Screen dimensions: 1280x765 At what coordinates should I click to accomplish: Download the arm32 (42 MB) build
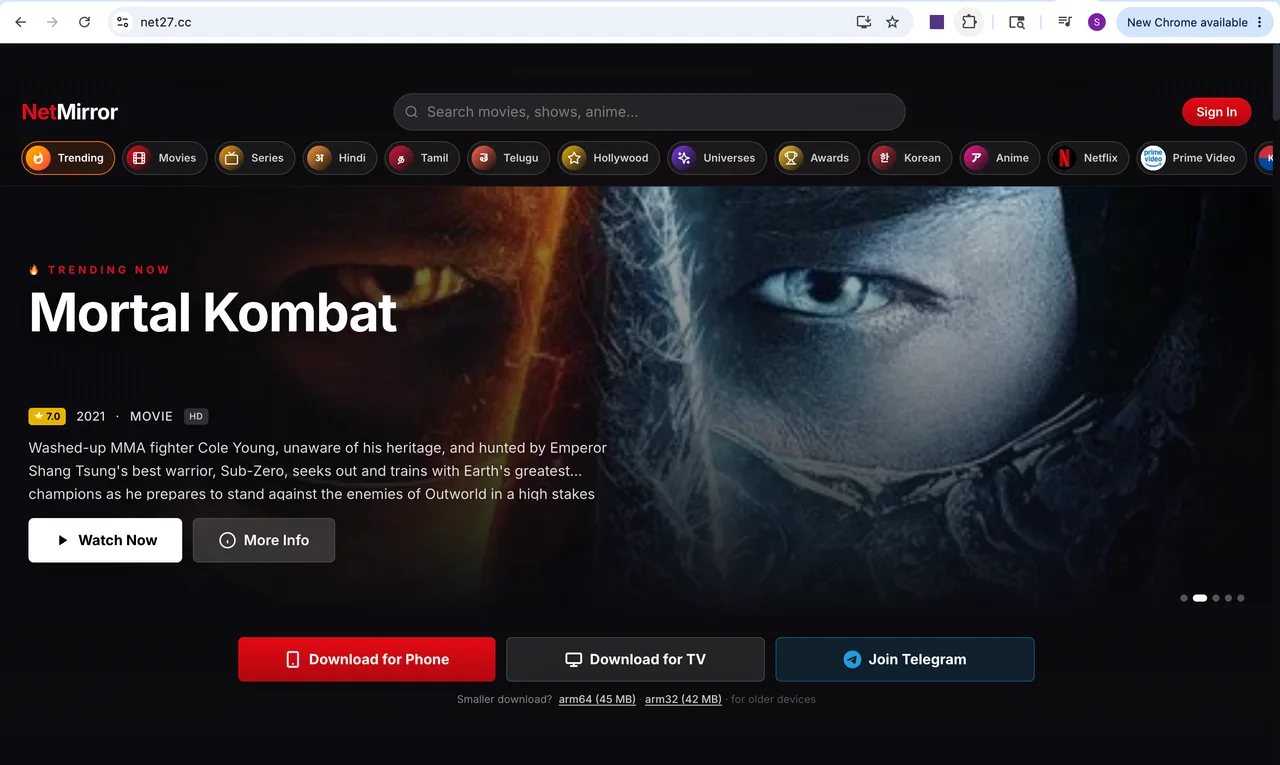pyautogui.click(x=683, y=699)
